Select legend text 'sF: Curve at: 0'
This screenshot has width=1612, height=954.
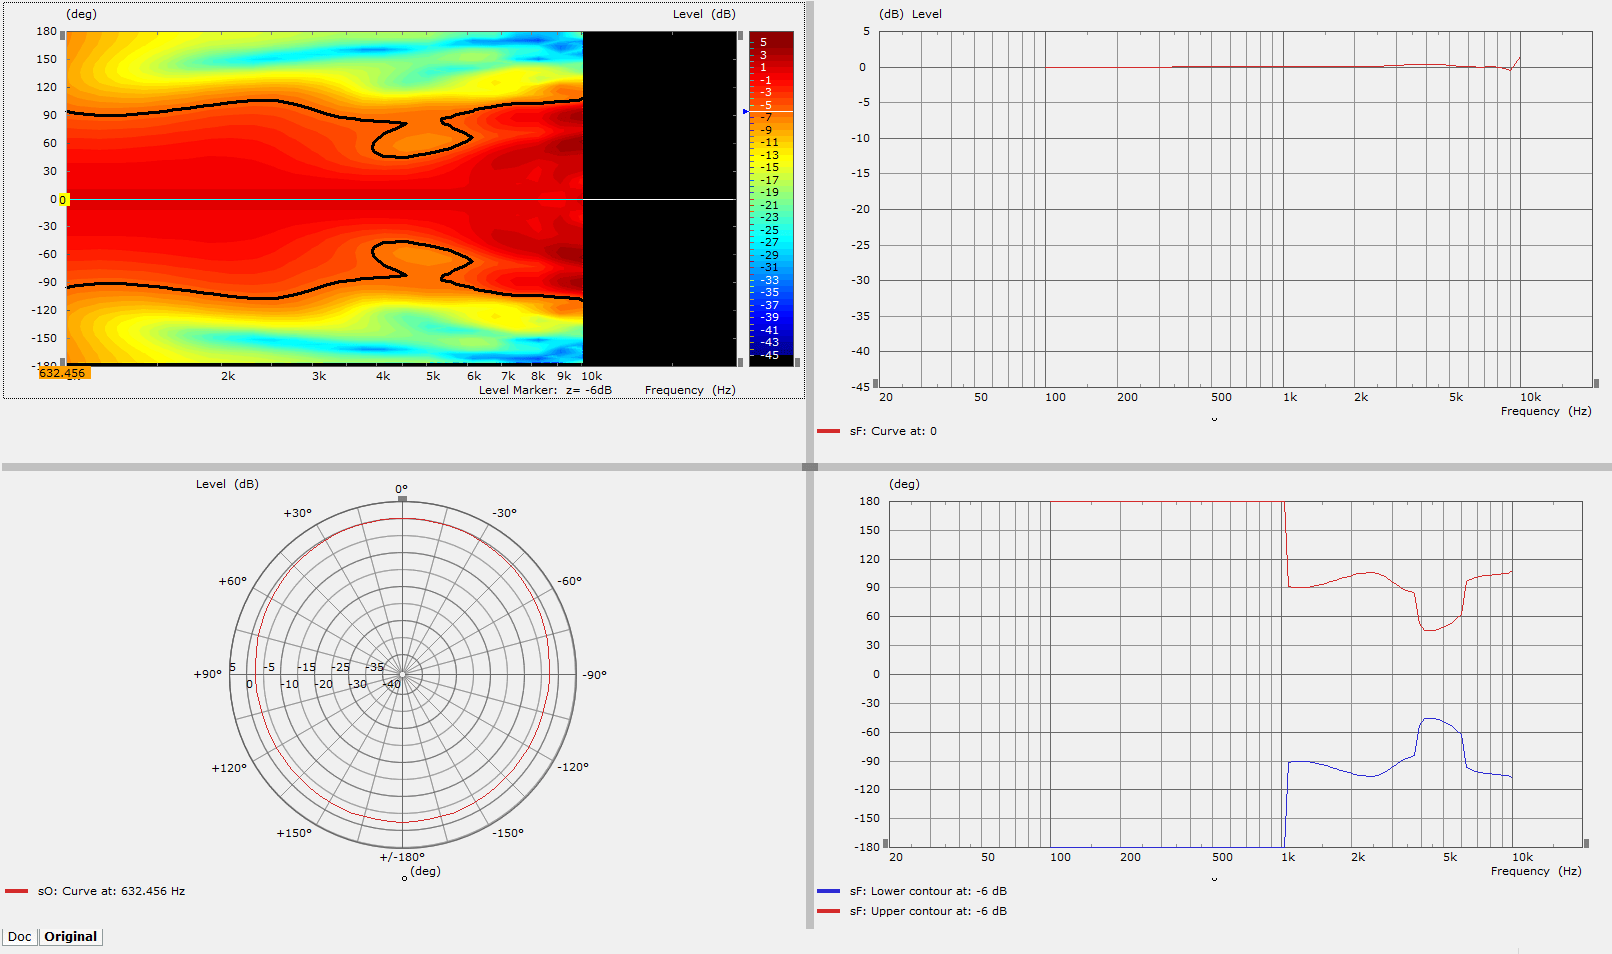pos(893,431)
